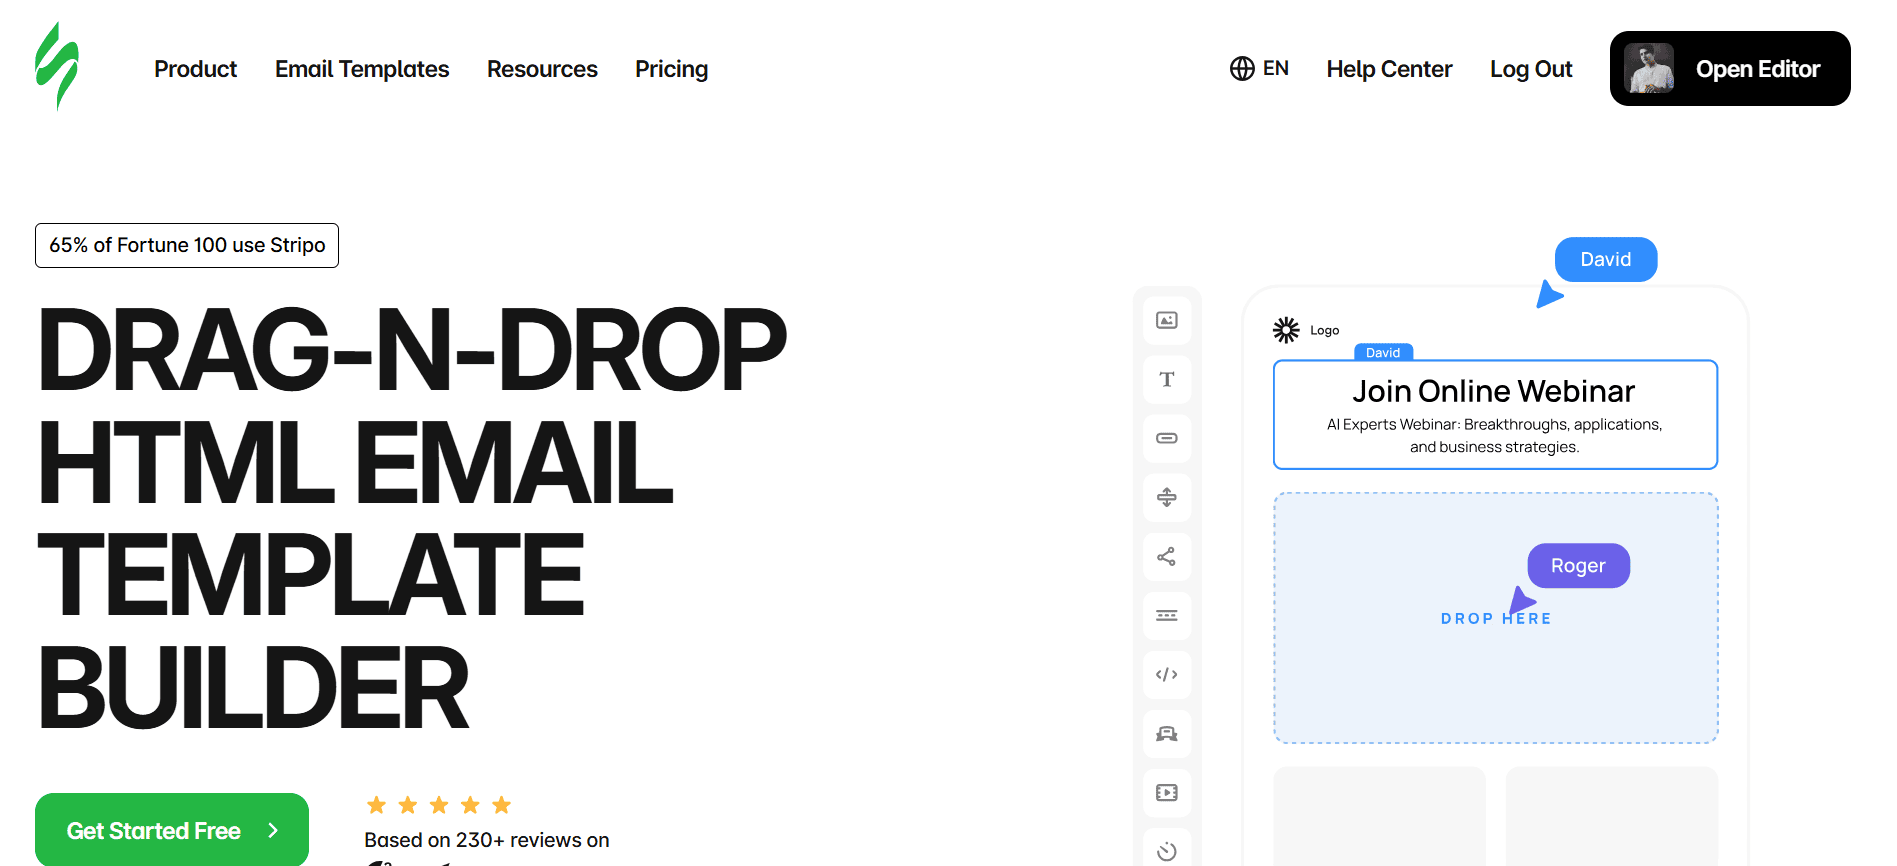The height and width of the screenshot is (866, 1897).
Task: Select the Timer block icon
Action: click(1167, 850)
